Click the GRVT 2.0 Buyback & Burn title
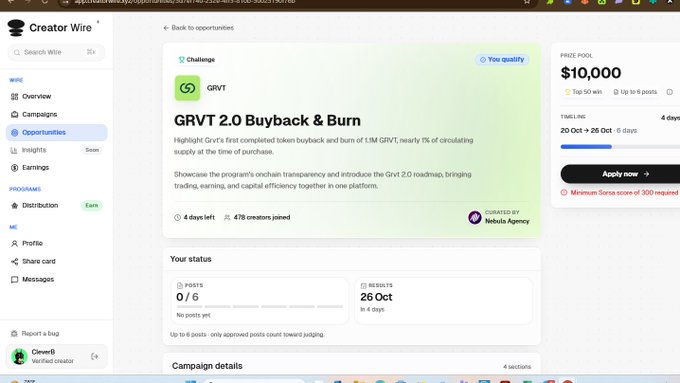The height and width of the screenshot is (383, 680). [267, 120]
